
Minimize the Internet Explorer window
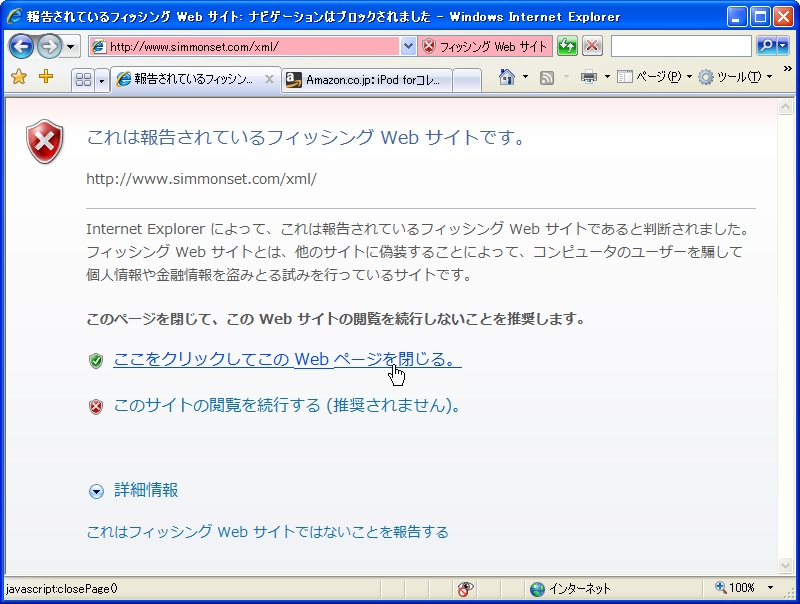736,17
